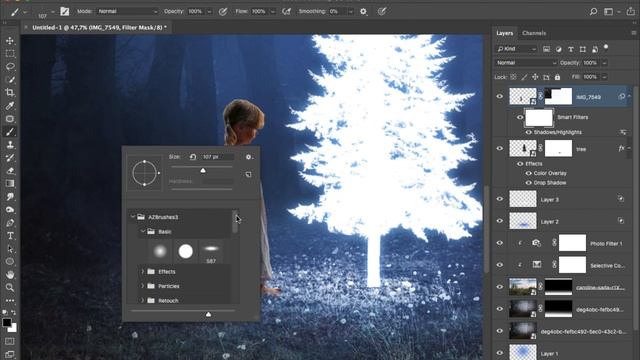
Task: Select the Lasso tool
Action: click(x=10, y=67)
